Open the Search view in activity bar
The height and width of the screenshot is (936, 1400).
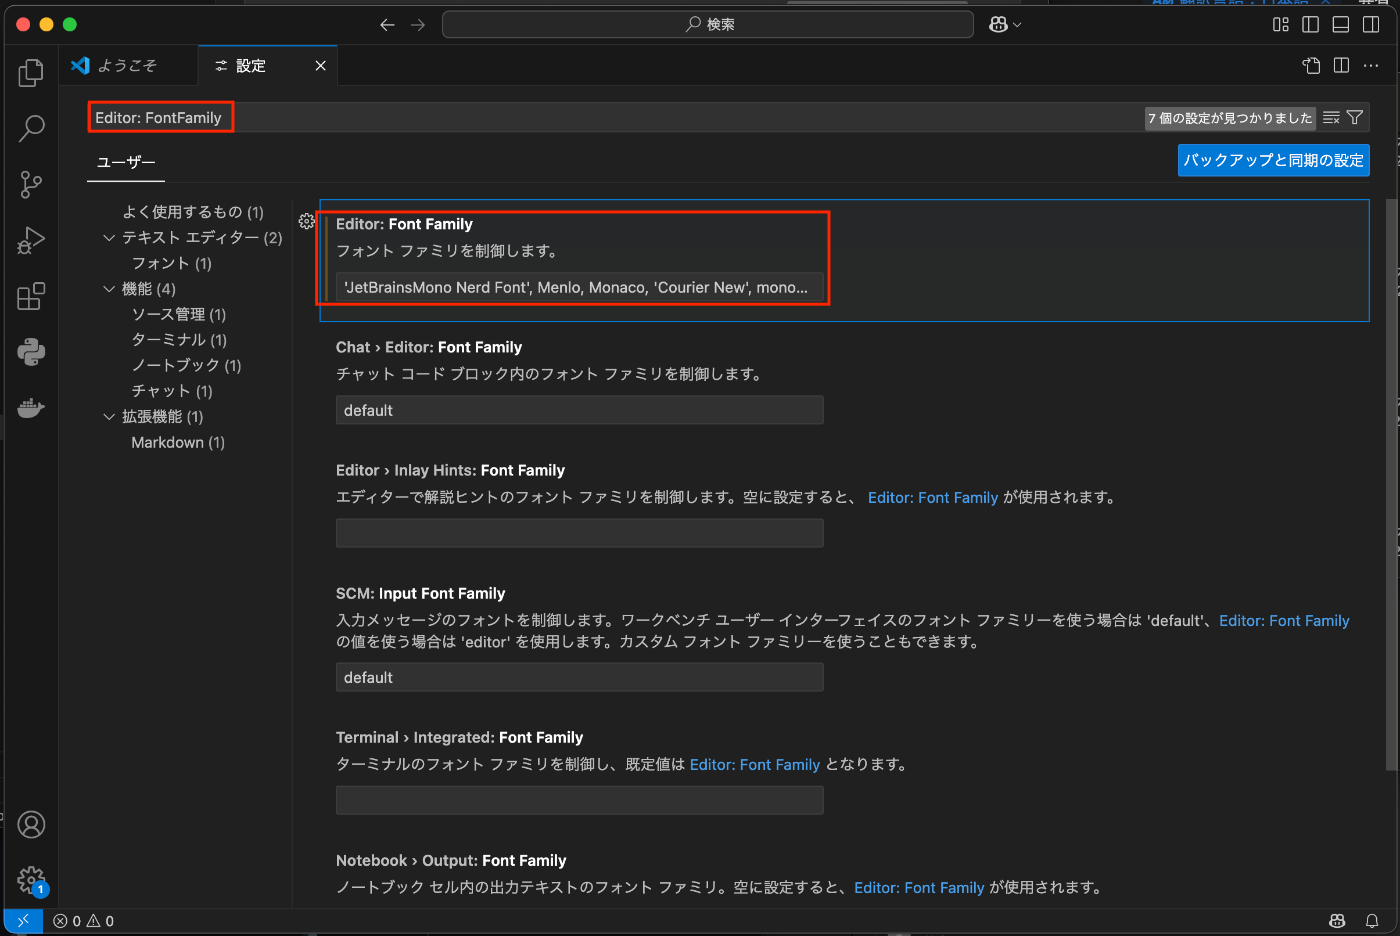point(31,128)
